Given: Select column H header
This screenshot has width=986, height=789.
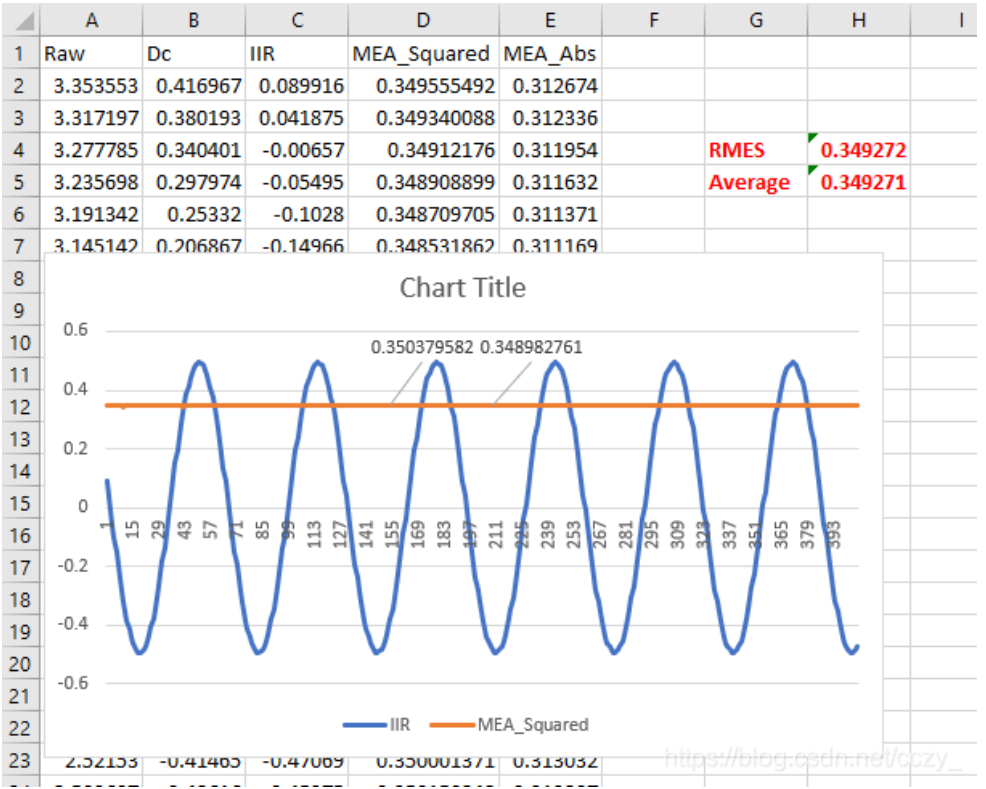Looking at the screenshot, I should click(858, 20).
